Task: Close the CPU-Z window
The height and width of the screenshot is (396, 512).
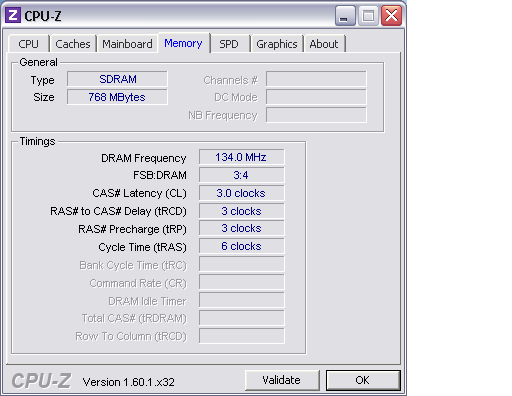Action: [x=391, y=16]
